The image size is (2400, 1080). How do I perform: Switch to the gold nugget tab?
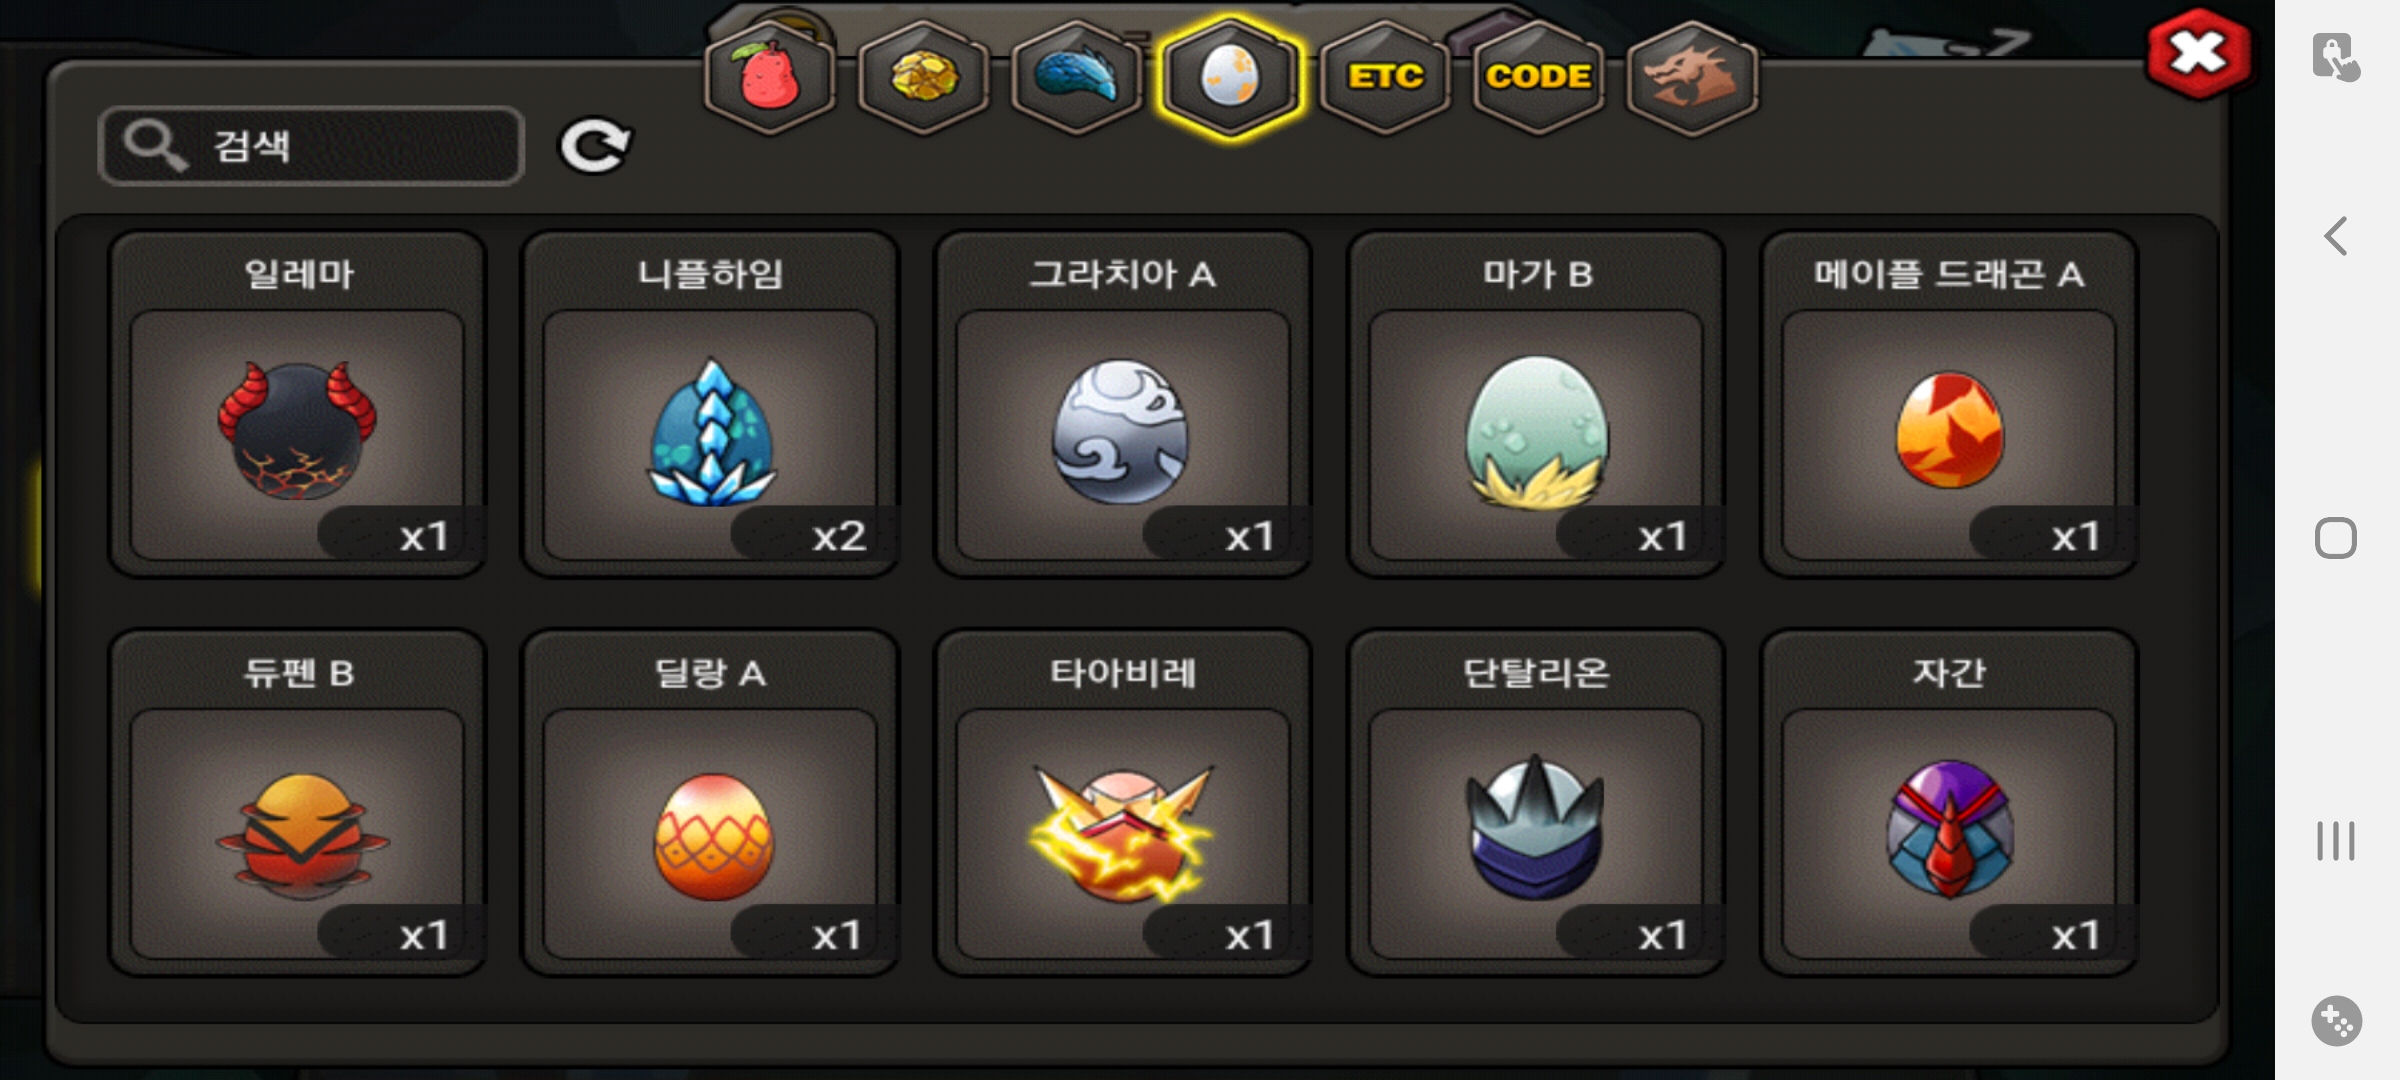[x=923, y=77]
